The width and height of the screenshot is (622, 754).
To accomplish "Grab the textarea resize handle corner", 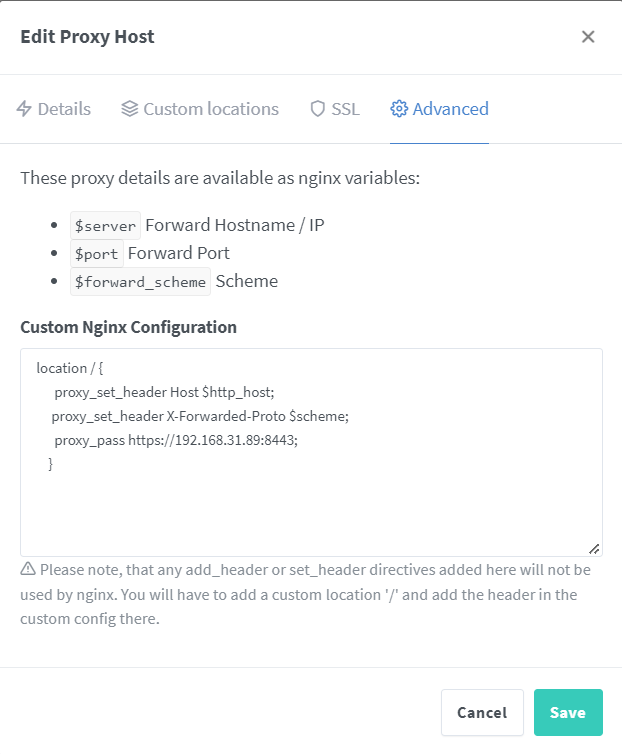I will 595,549.
